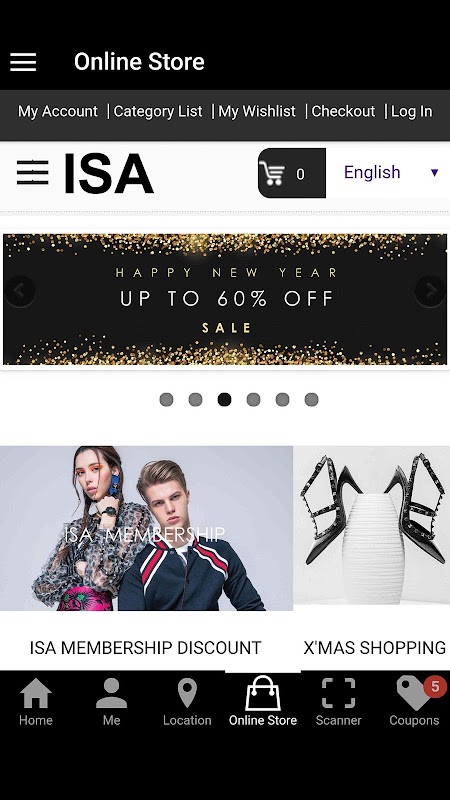Screen dimensions: 450x800
Task: Show next banner with right arrow
Action: [x=431, y=291]
